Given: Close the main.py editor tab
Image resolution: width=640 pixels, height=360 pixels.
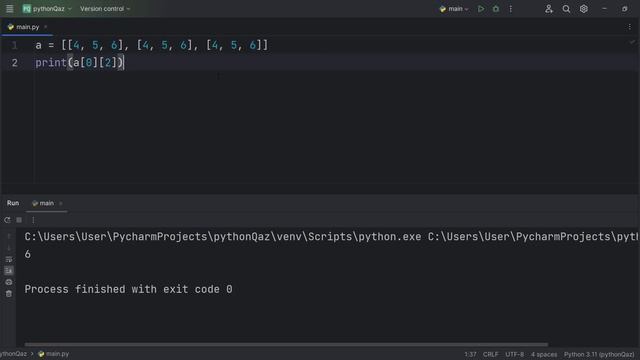Looking at the screenshot, I should [x=45, y=27].
